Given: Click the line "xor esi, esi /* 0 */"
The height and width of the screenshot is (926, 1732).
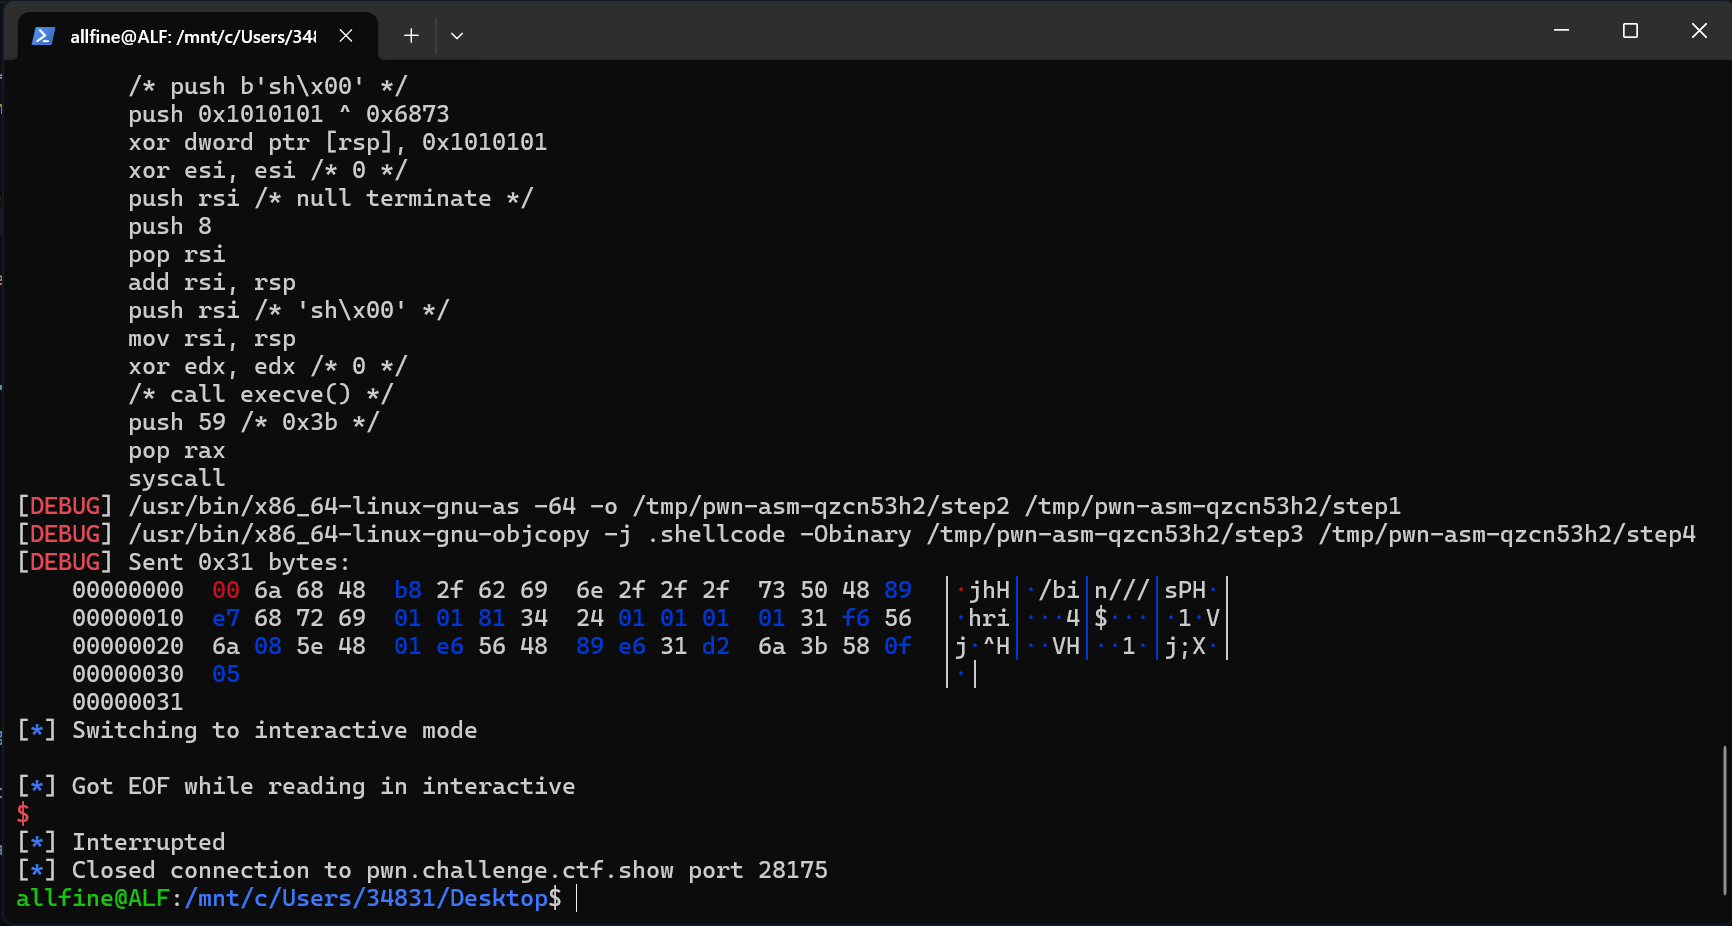Looking at the screenshot, I should pyautogui.click(x=268, y=170).
